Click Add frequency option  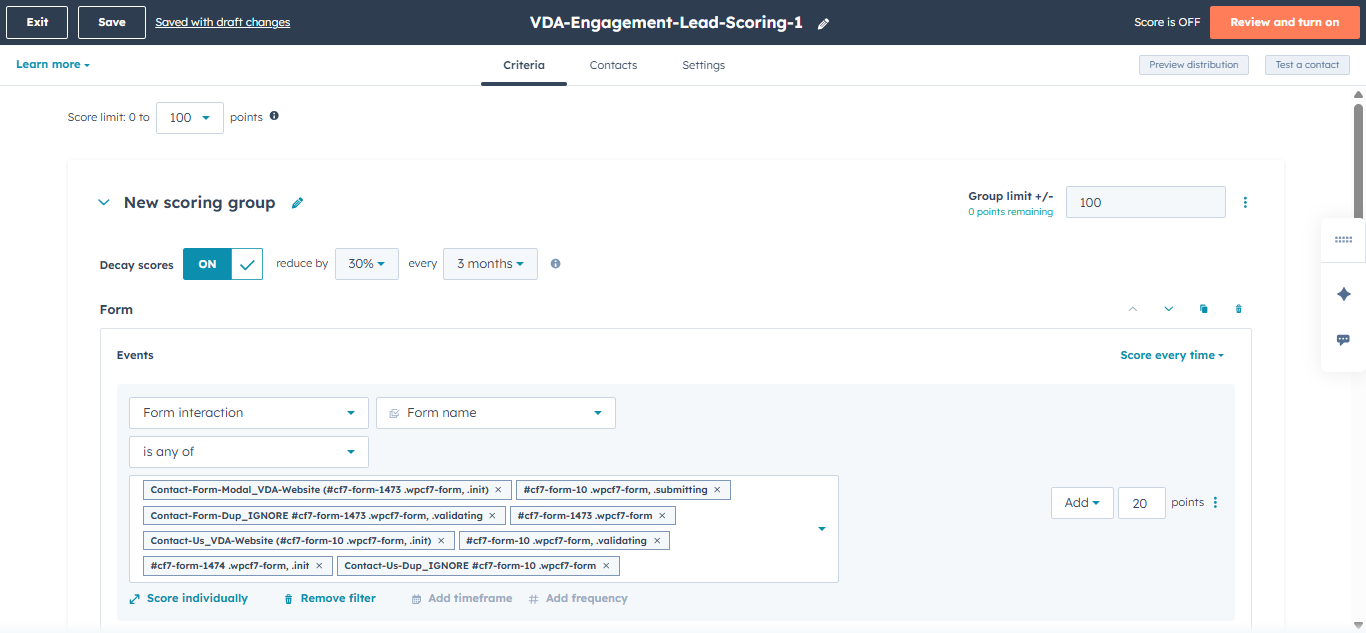578,599
